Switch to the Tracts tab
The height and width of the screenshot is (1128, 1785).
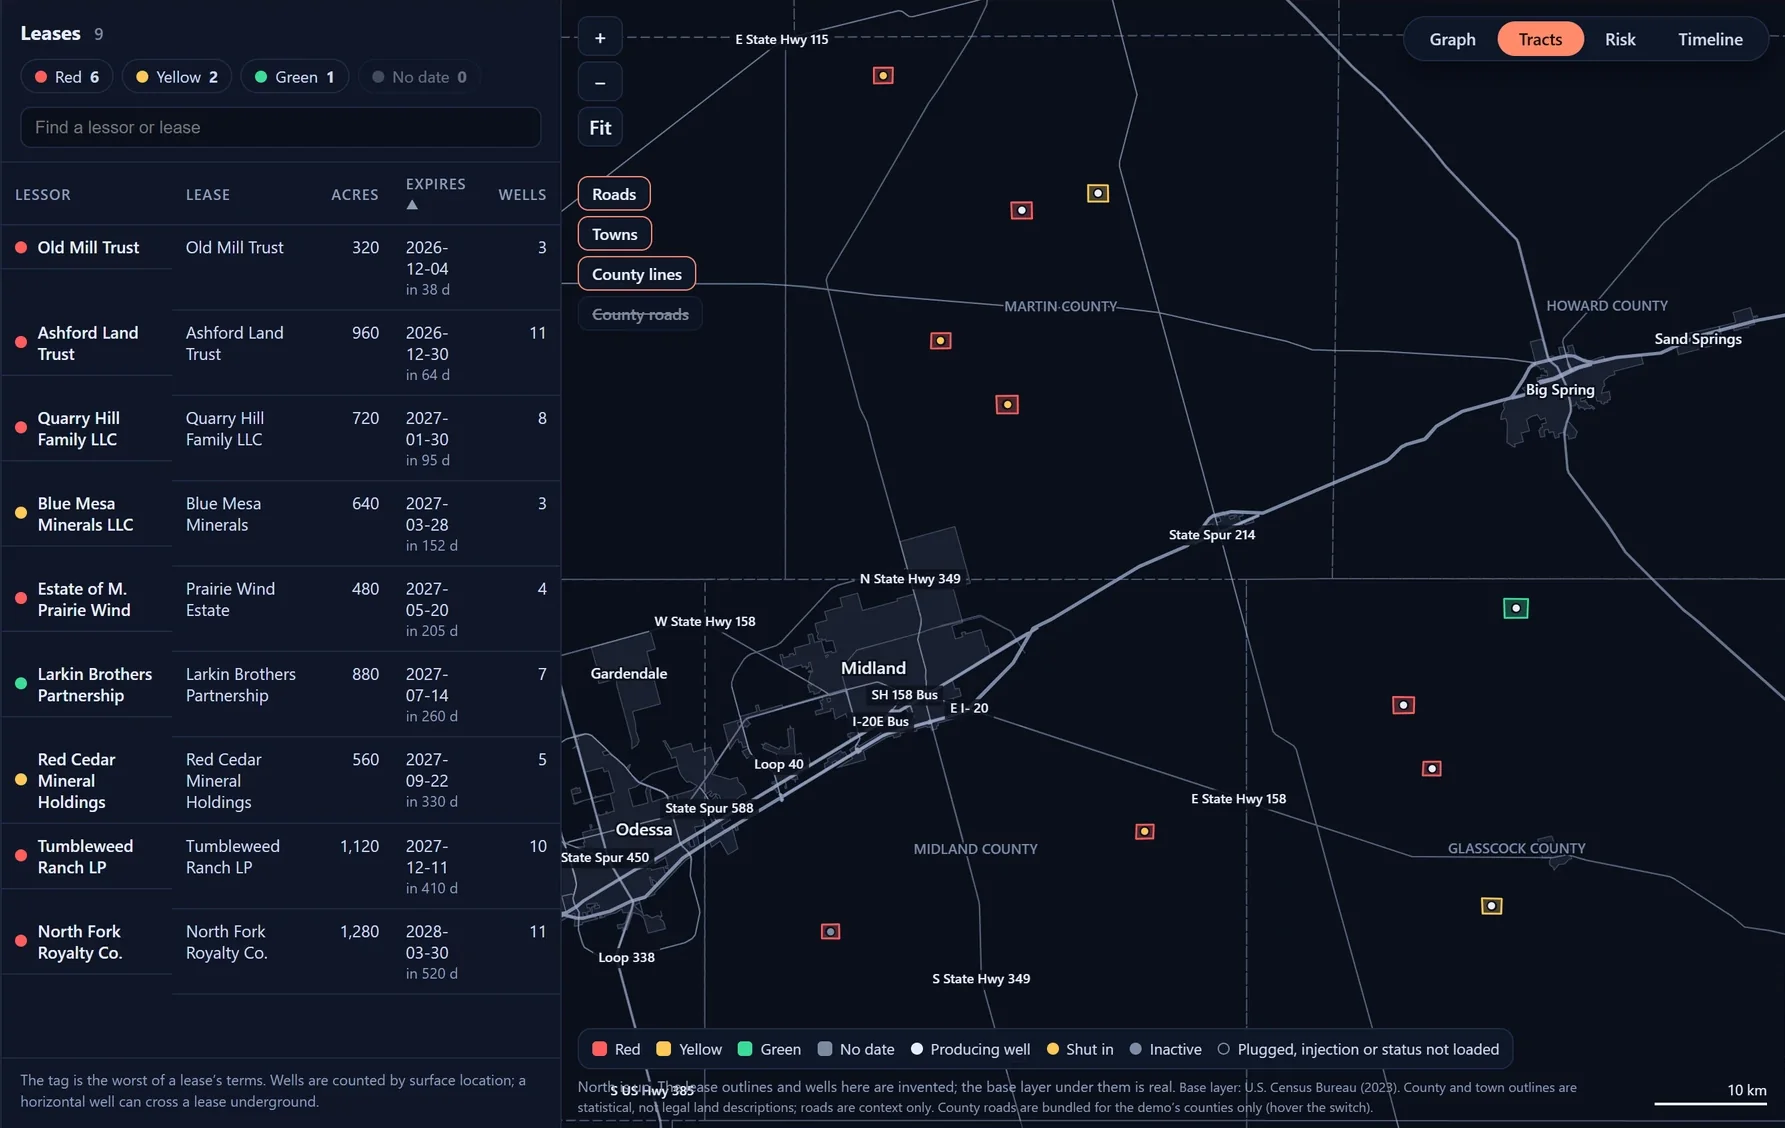[1540, 39]
